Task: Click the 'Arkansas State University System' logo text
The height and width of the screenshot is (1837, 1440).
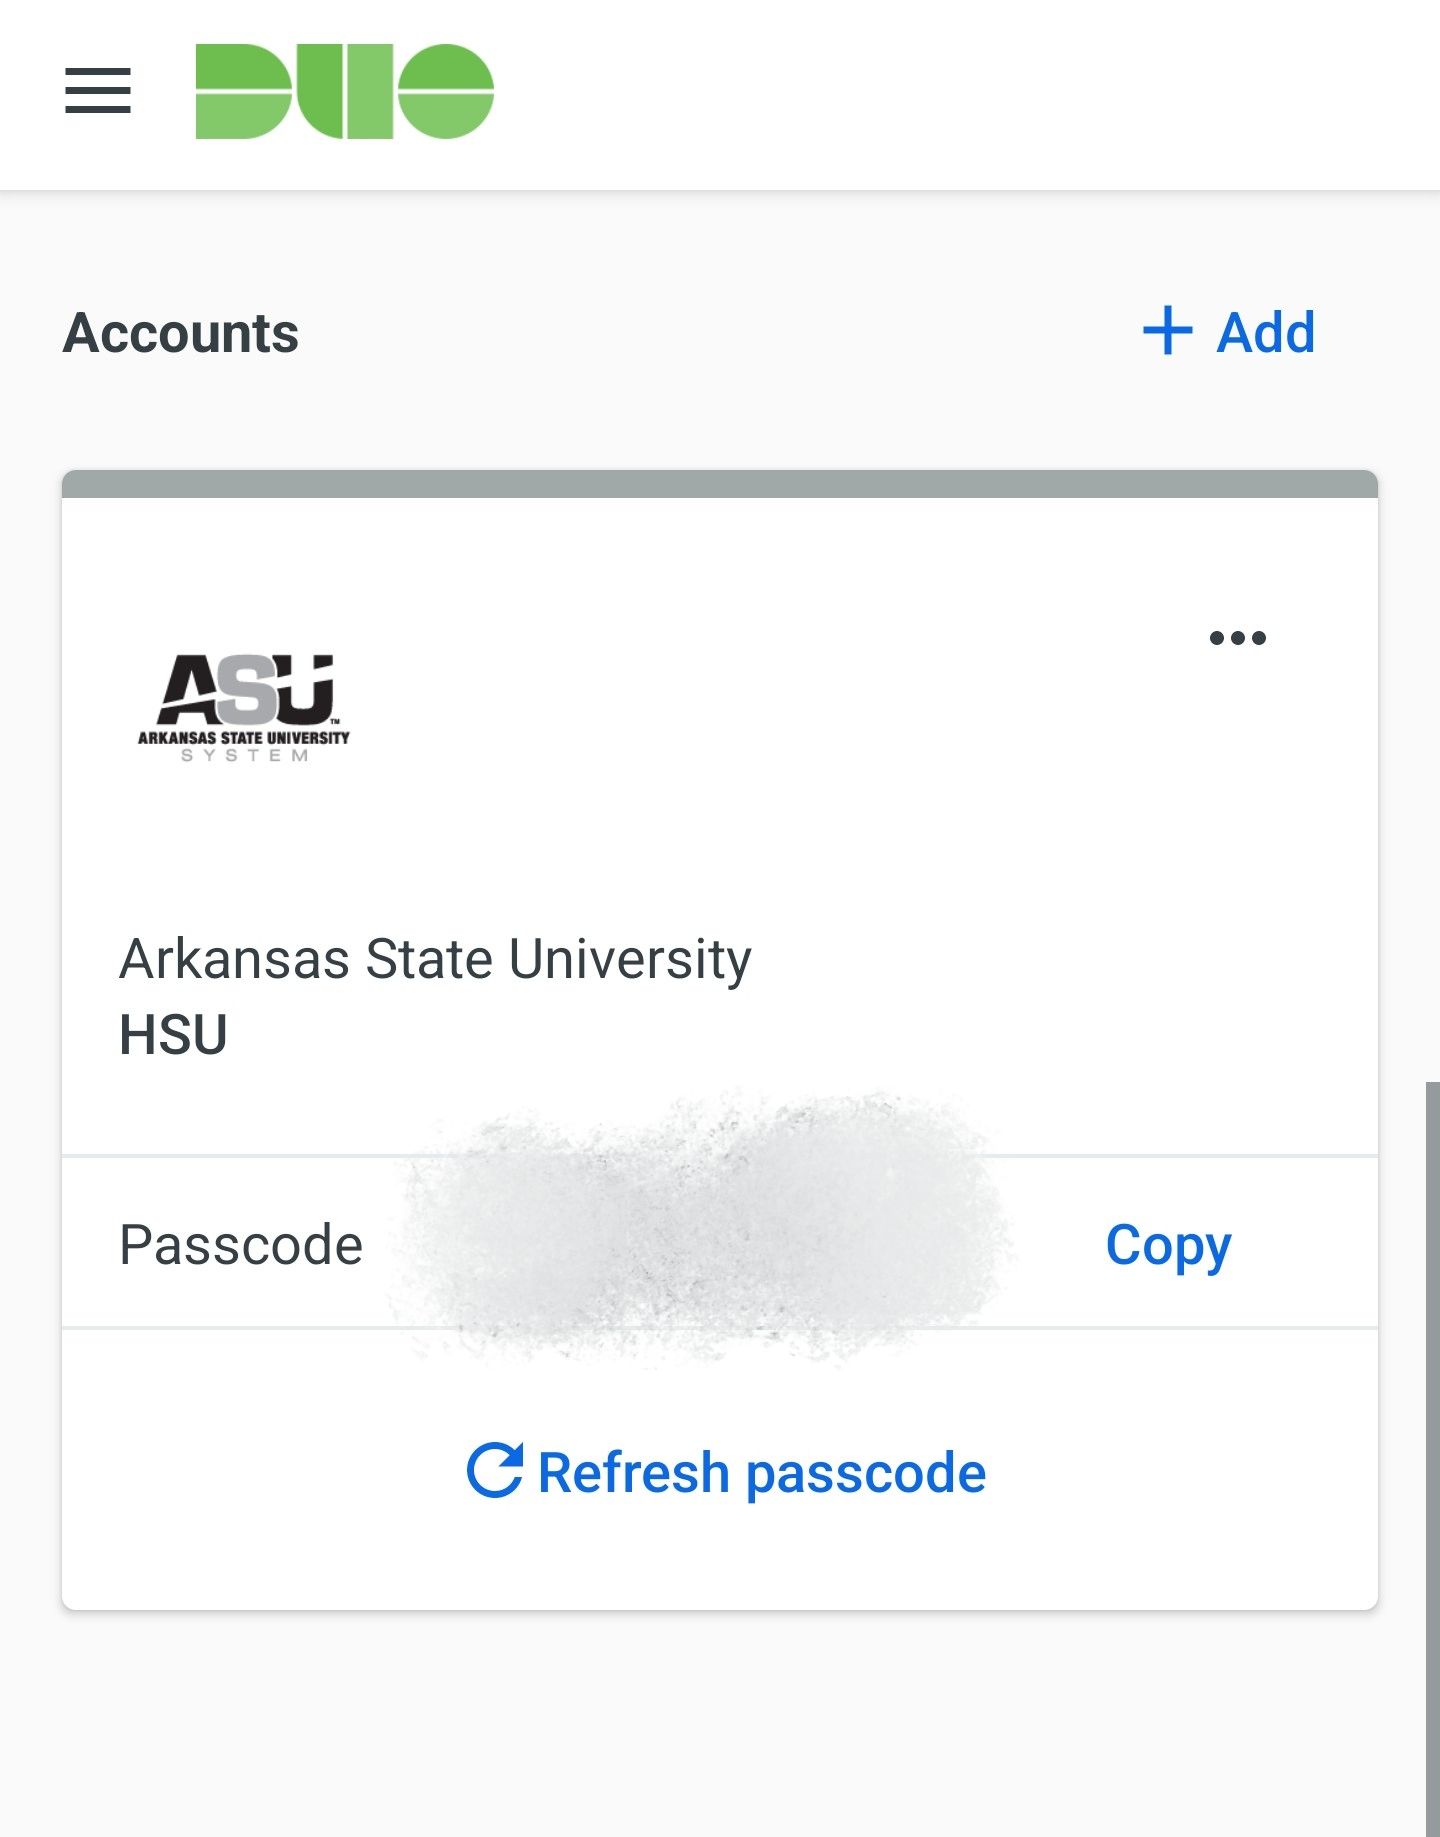Action: tap(244, 746)
